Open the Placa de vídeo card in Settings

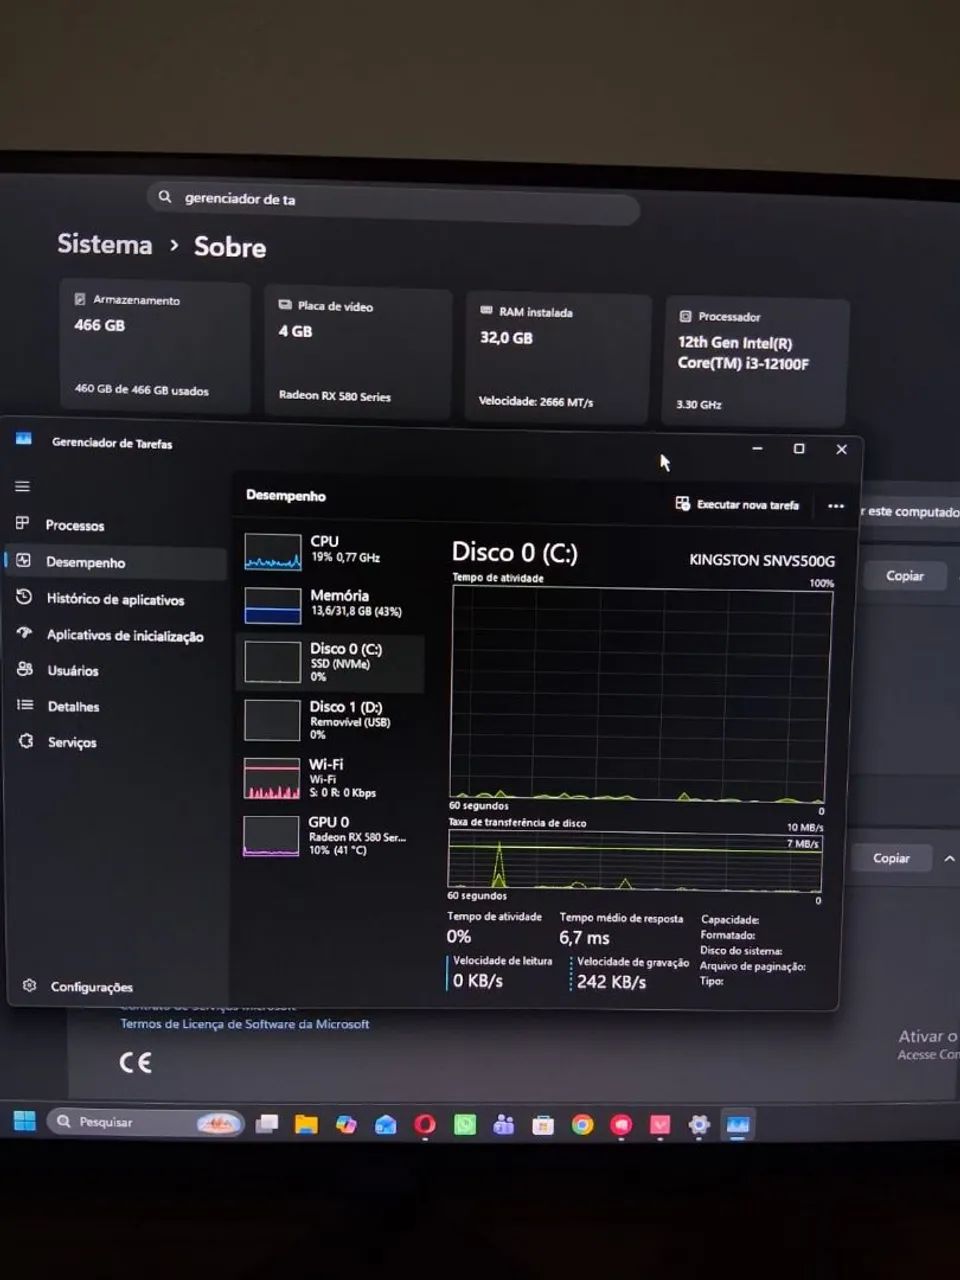(x=358, y=352)
